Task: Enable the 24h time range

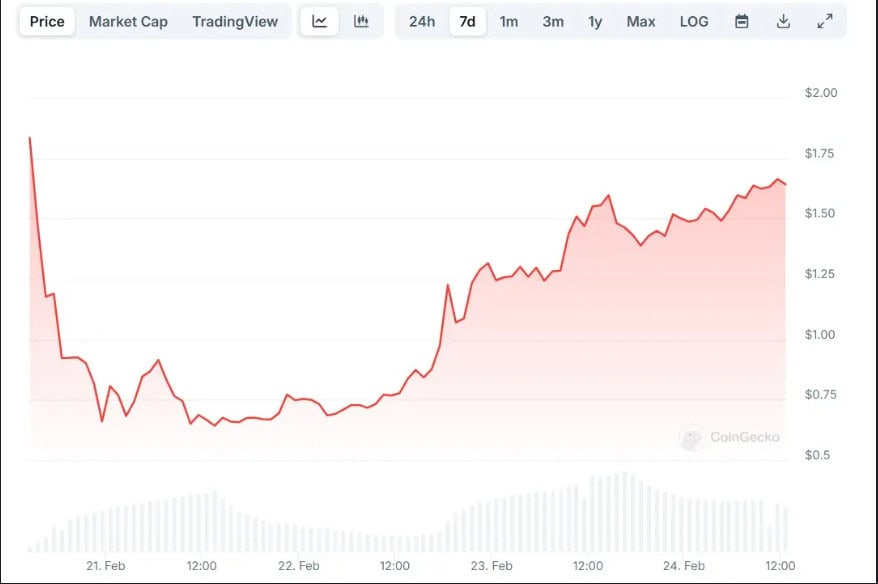Action: pyautogui.click(x=422, y=21)
